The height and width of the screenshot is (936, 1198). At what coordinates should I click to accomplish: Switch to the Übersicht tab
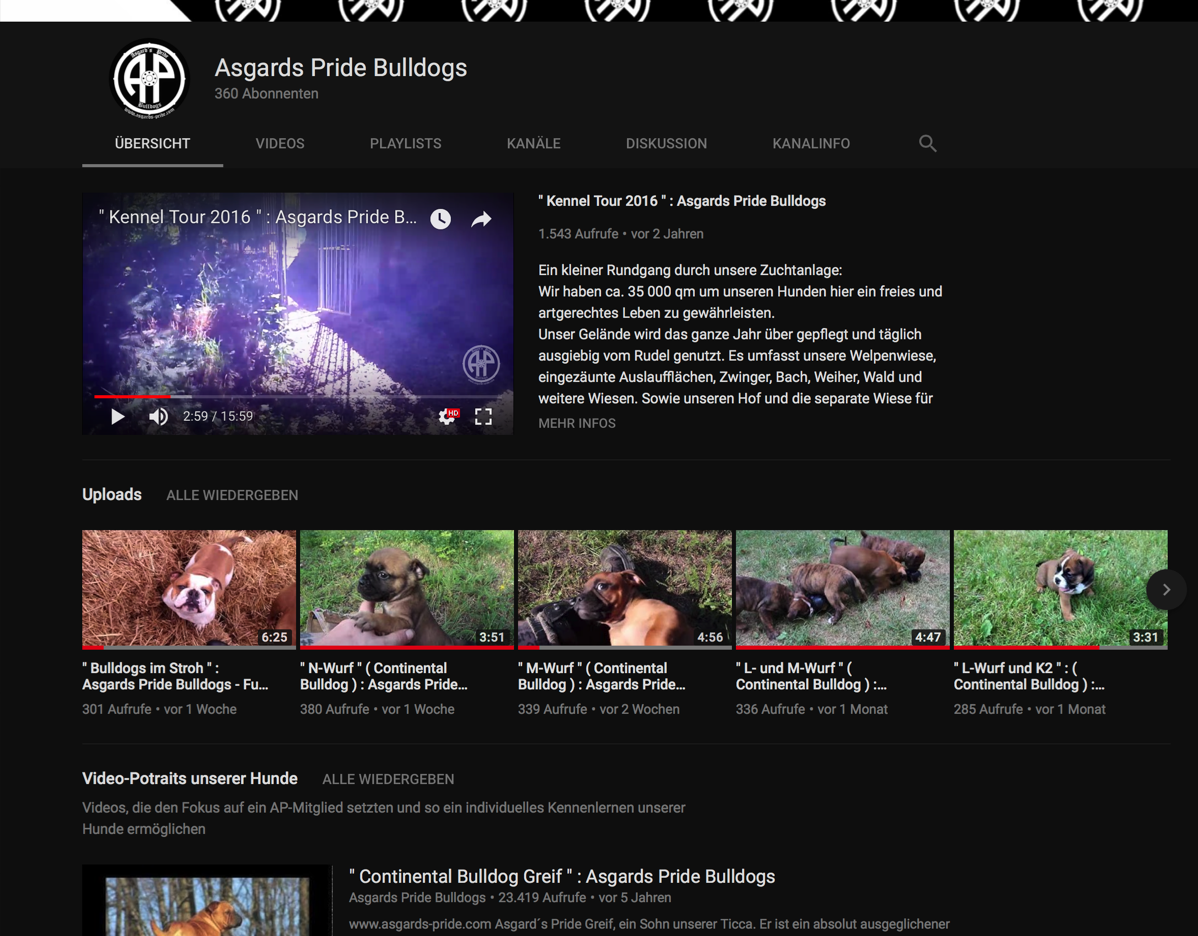152,143
